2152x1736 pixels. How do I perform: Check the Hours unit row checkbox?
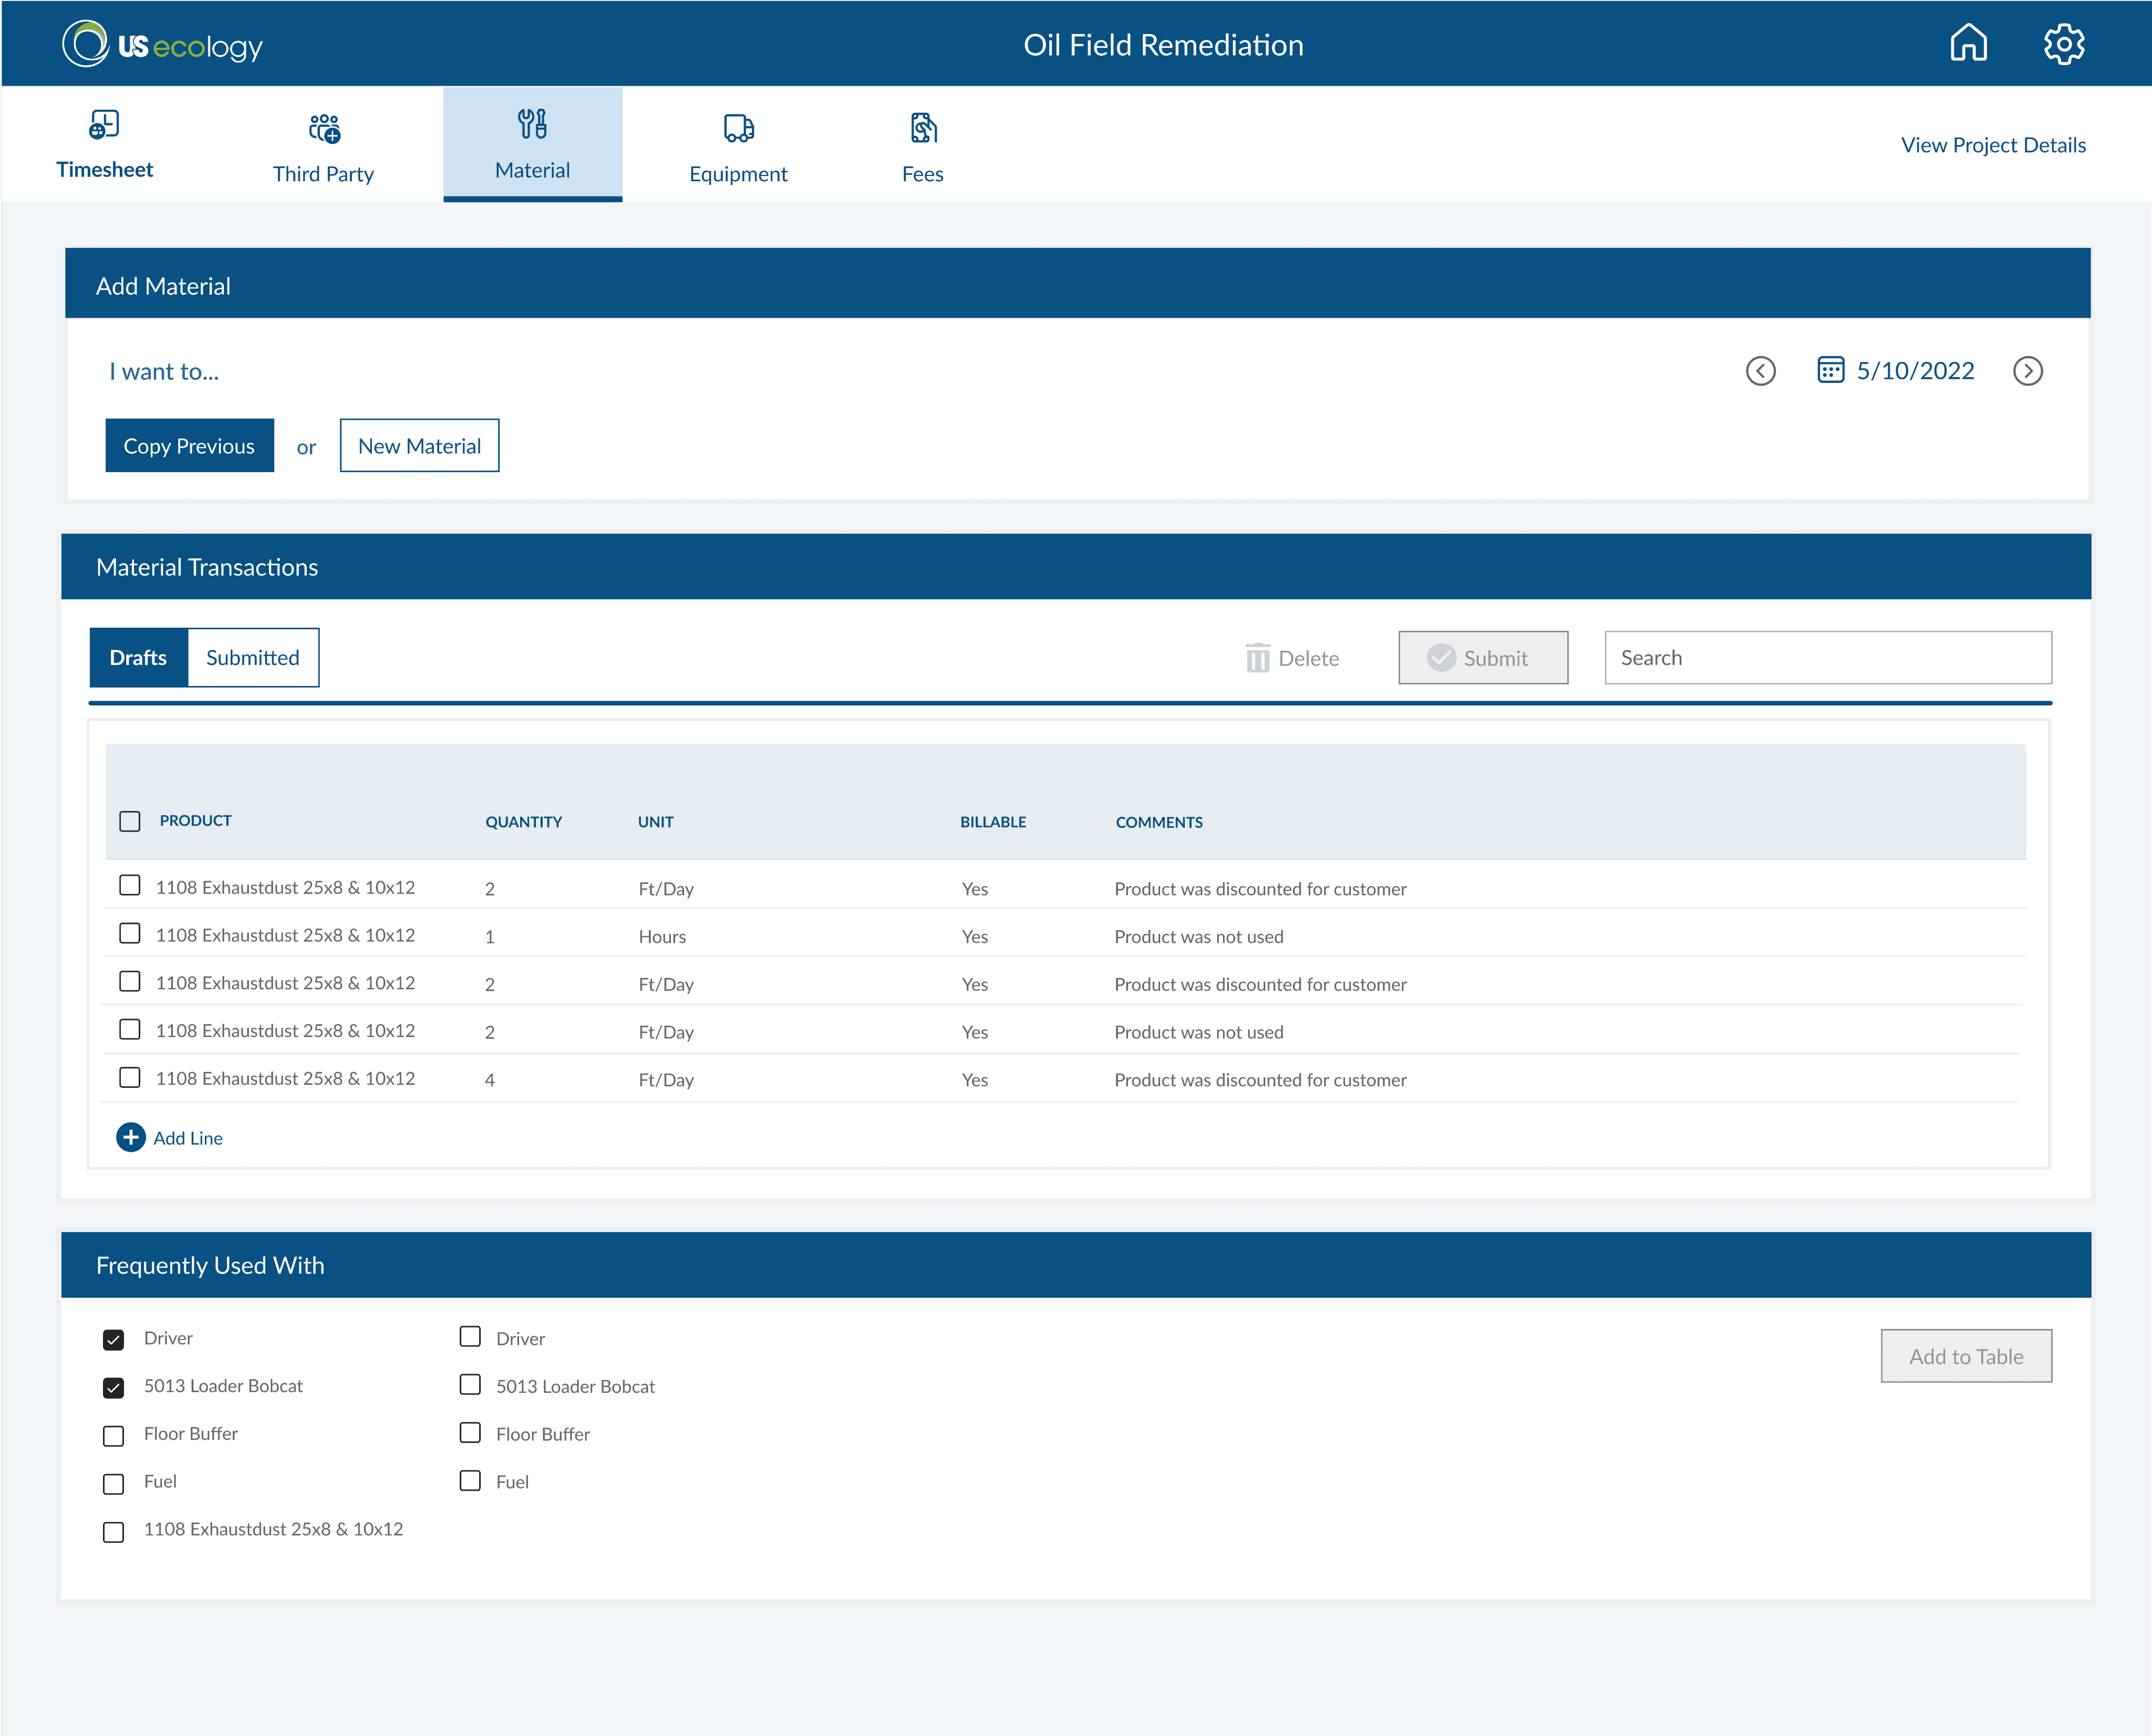point(130,934)
